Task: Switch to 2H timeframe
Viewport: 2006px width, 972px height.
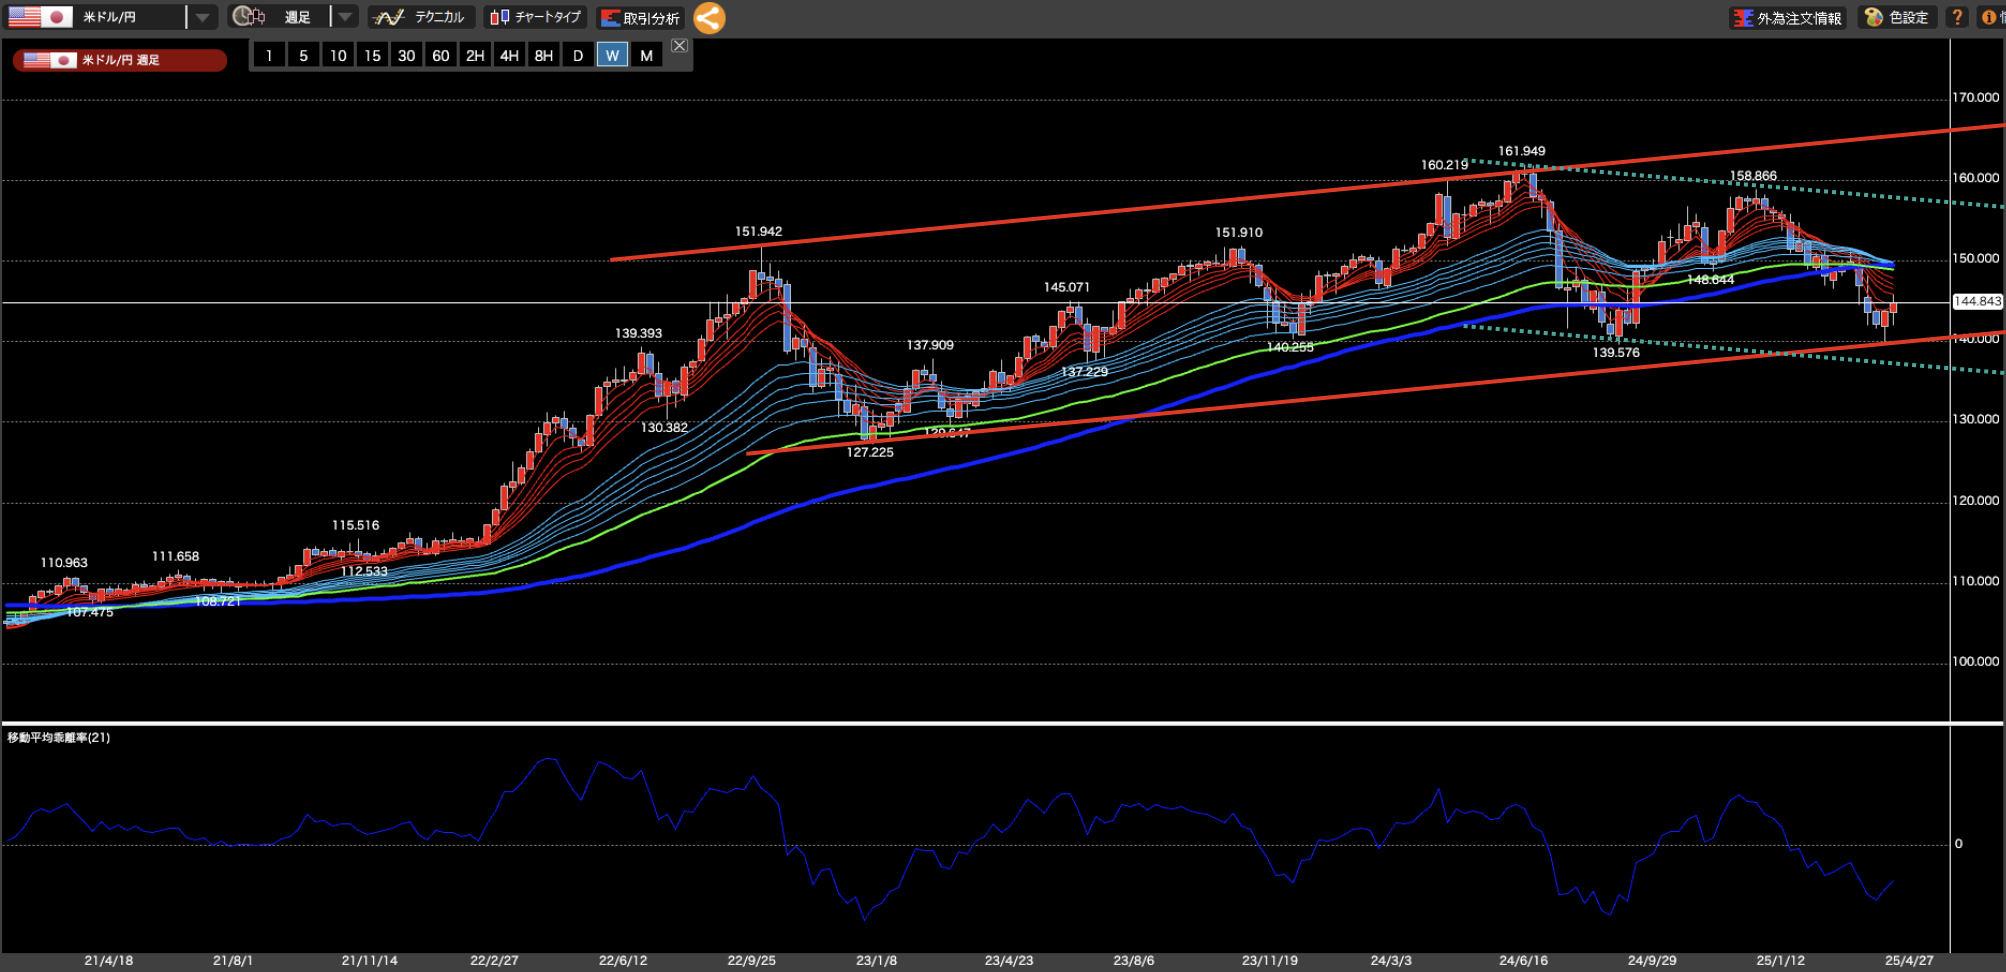Action: 475,55
